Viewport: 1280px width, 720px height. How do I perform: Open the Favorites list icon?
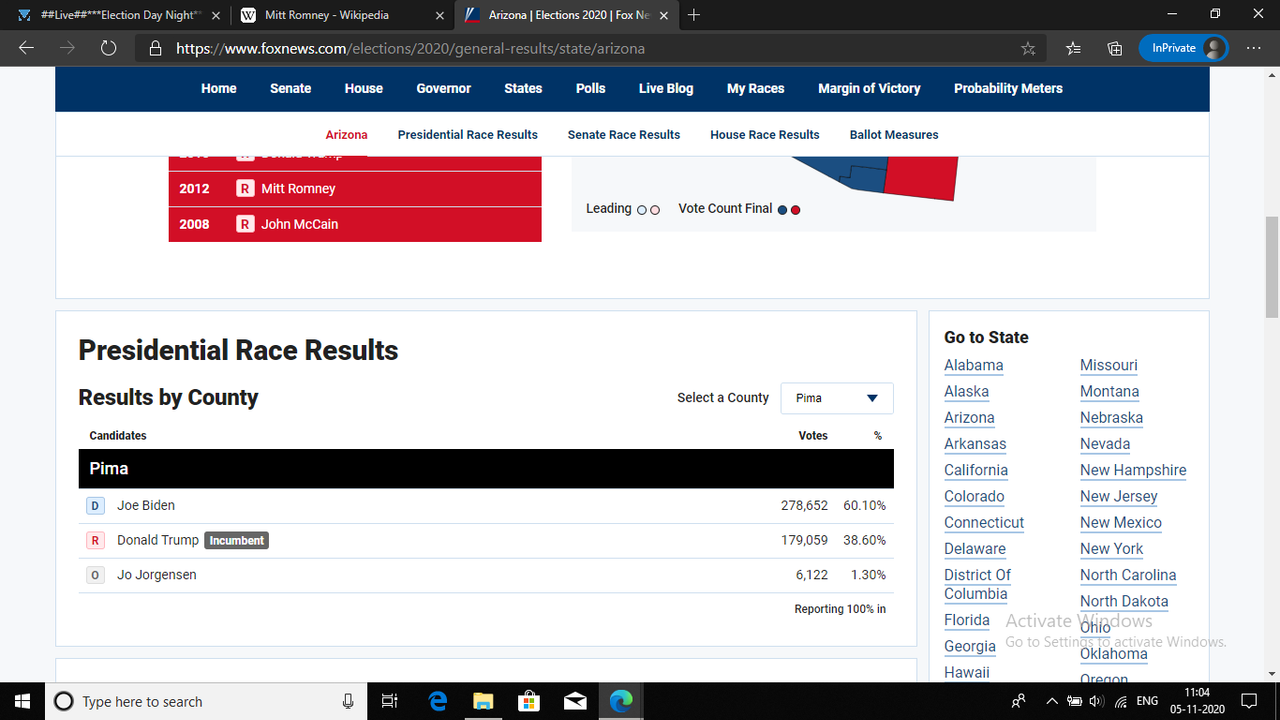(x=1073, y=48)
